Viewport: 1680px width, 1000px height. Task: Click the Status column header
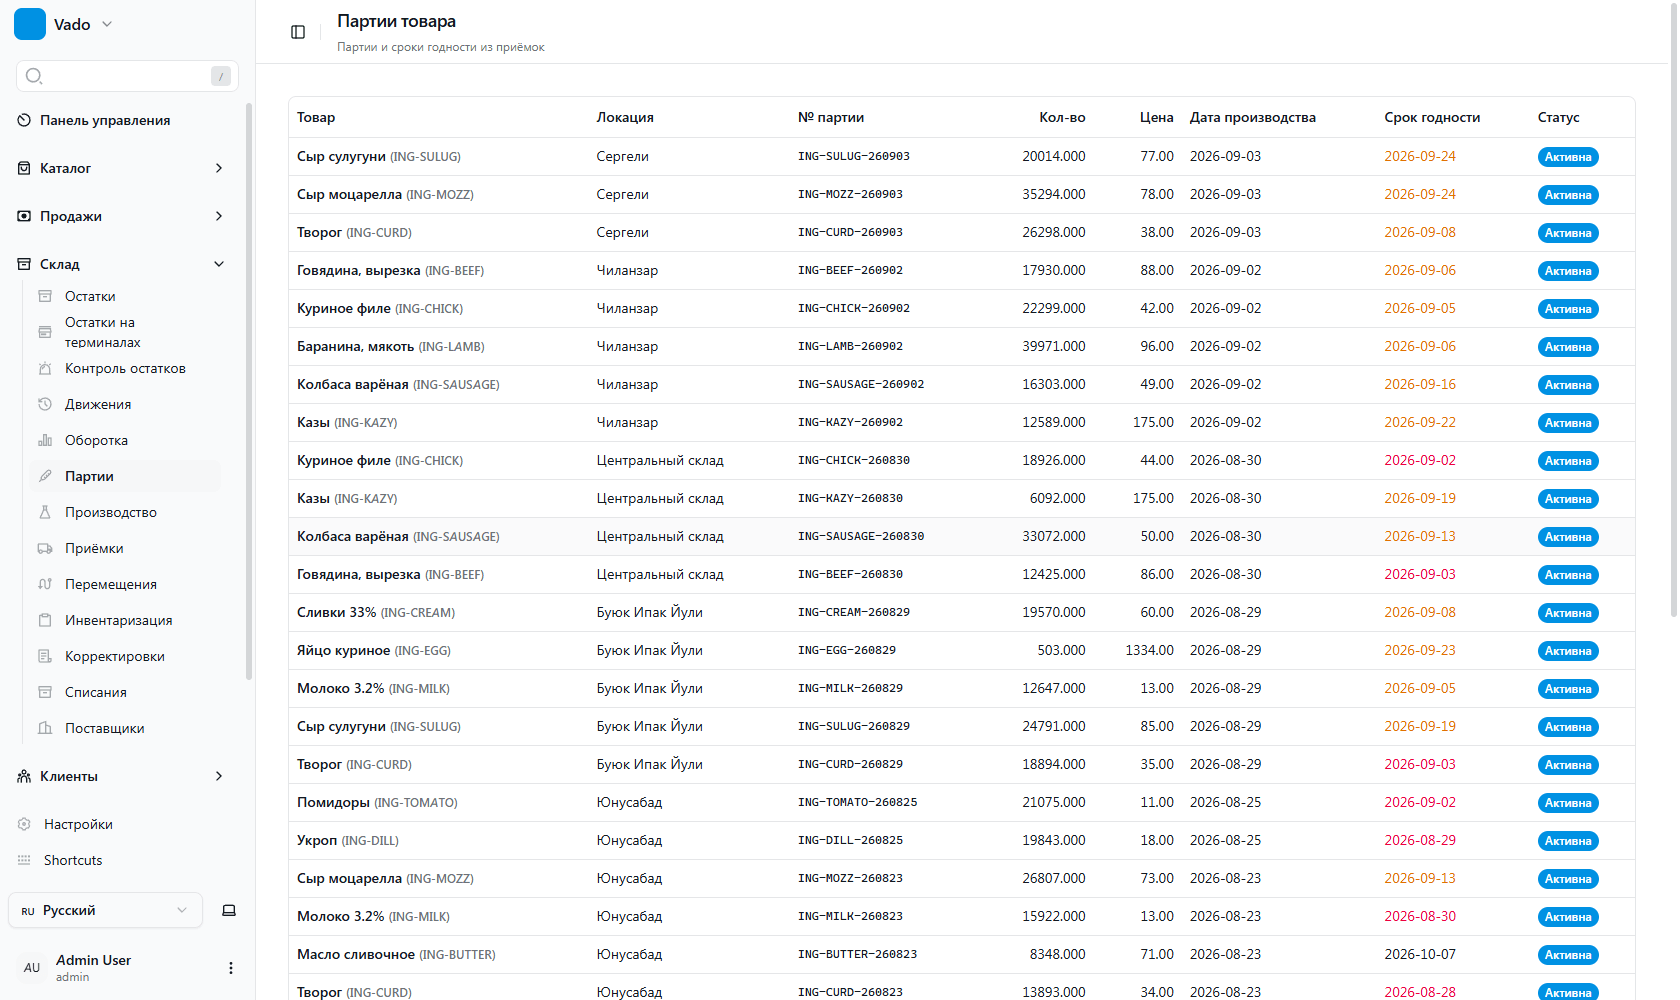(x=1558, y=117)
